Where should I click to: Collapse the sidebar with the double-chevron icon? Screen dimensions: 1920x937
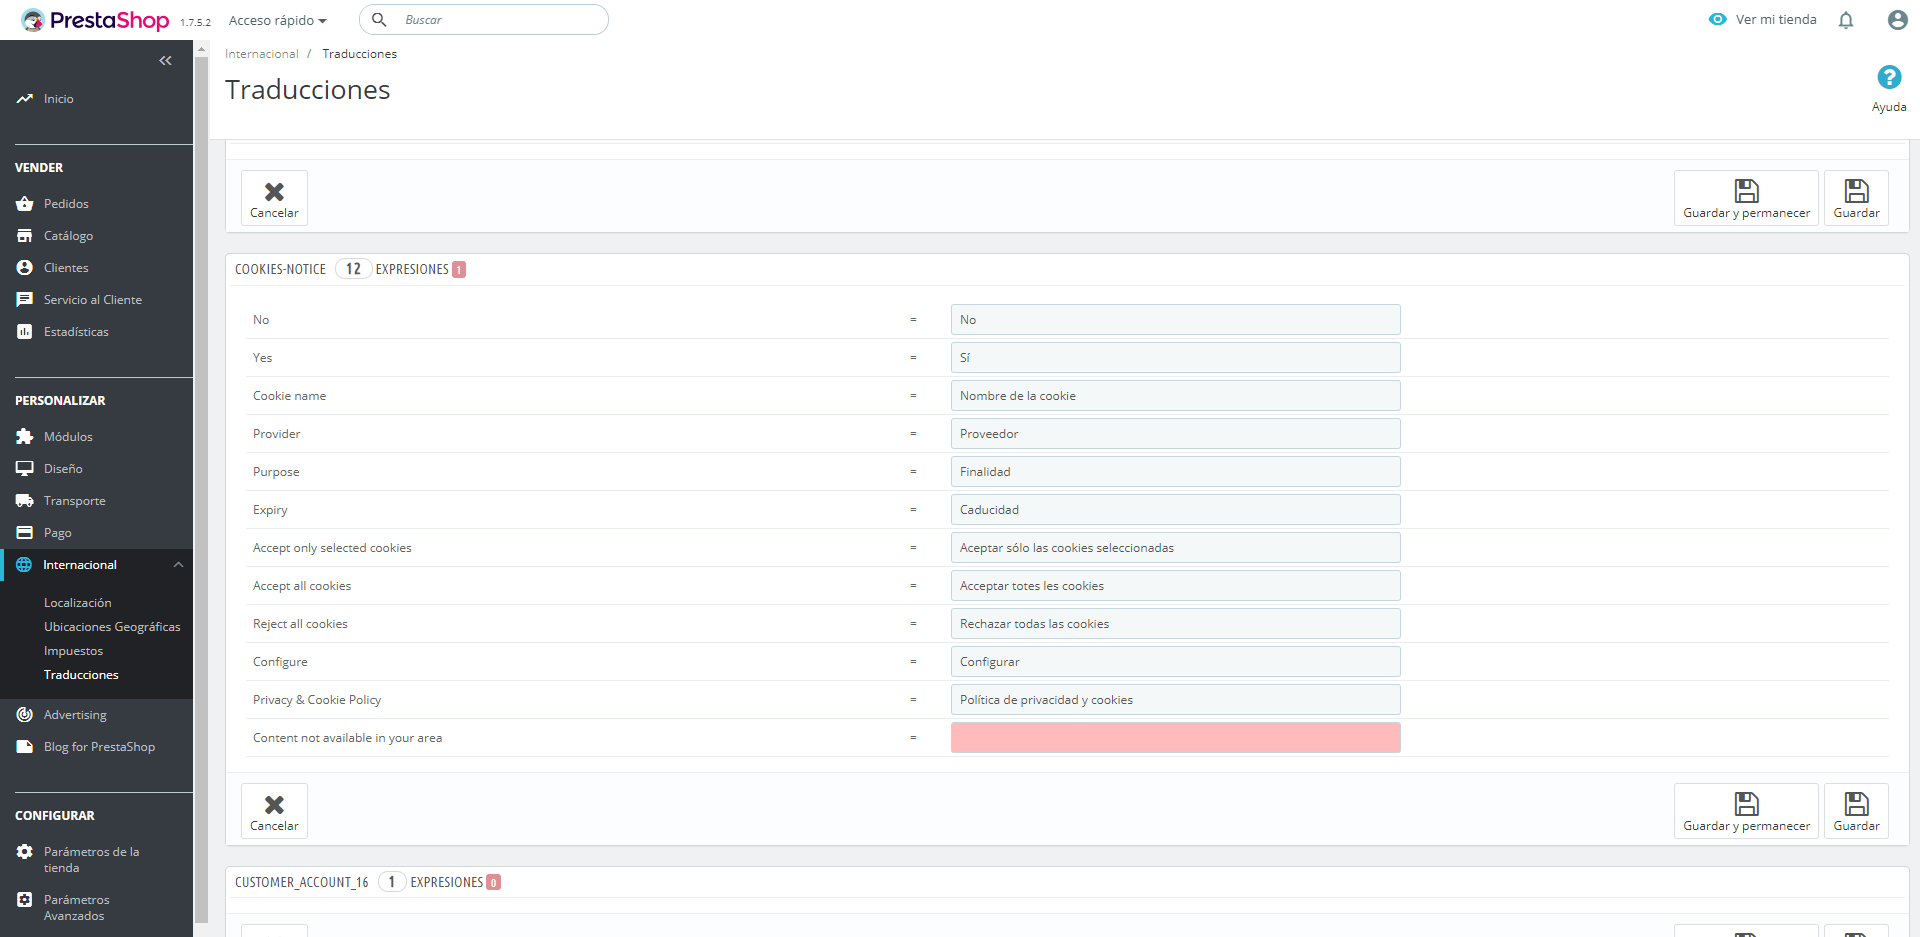pyautogui.click(x=165, y=61)
